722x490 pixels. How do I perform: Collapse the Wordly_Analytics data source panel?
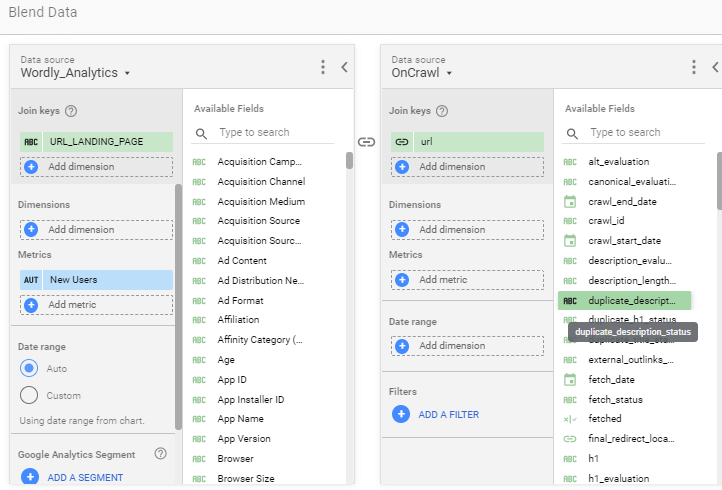pyautogui.click(x=344, y=67)
